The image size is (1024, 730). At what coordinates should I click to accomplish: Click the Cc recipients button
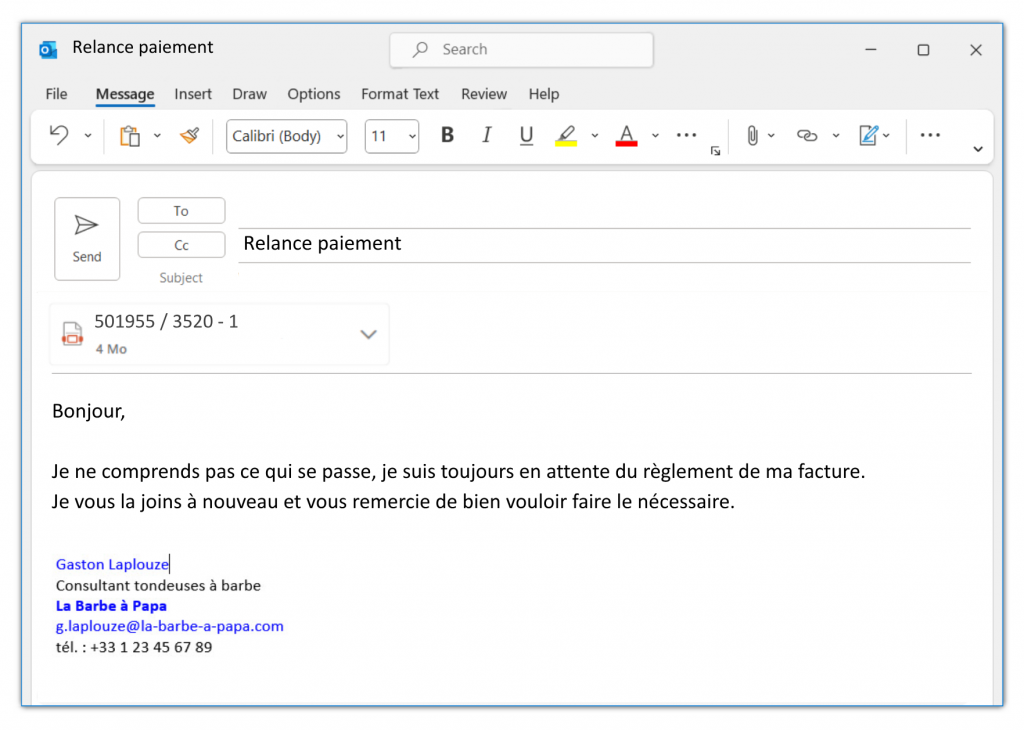coord(181,245)
